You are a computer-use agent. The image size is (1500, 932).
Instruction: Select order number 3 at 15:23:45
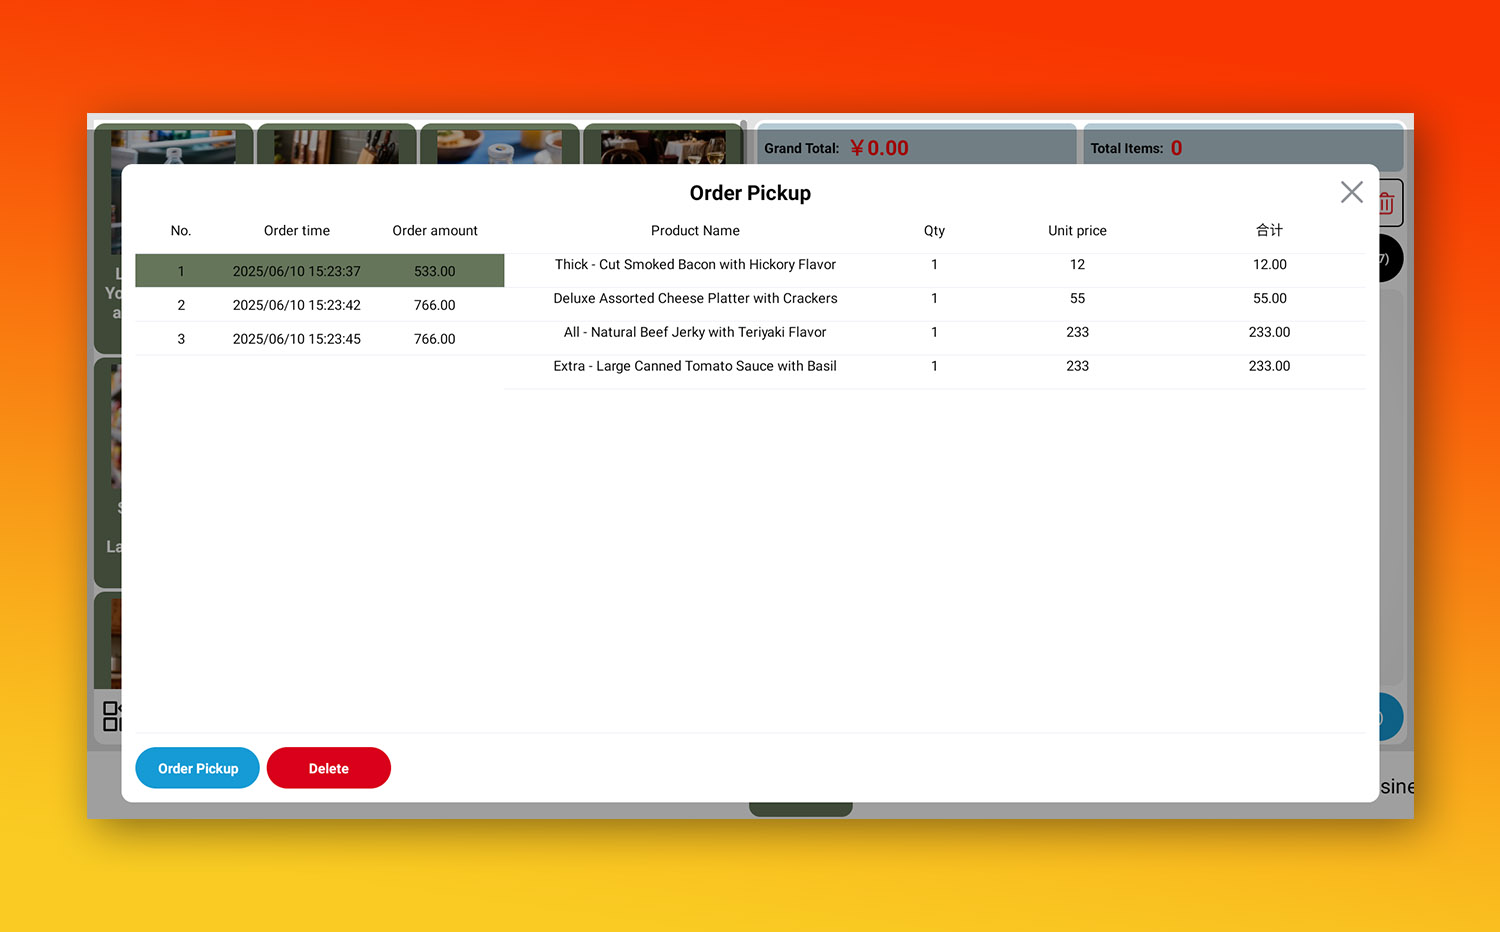coord(319,339)
